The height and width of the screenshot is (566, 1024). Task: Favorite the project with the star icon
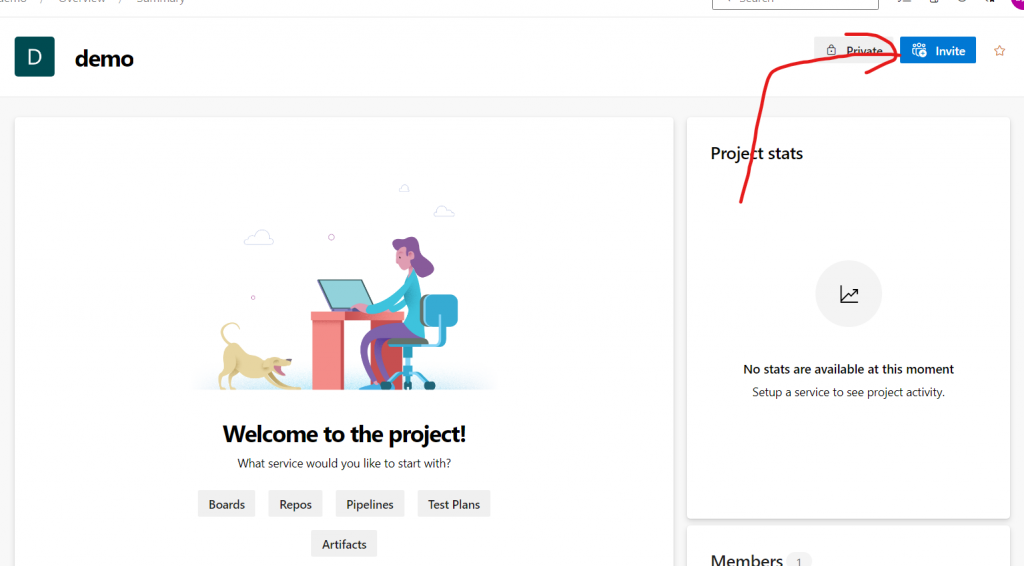999,51
